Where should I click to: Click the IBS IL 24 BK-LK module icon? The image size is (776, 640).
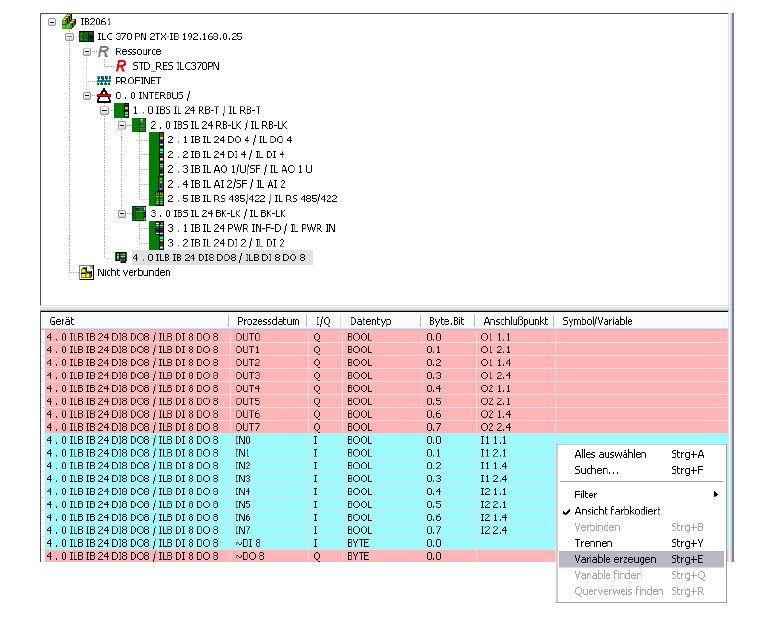(x=138, y=213)
